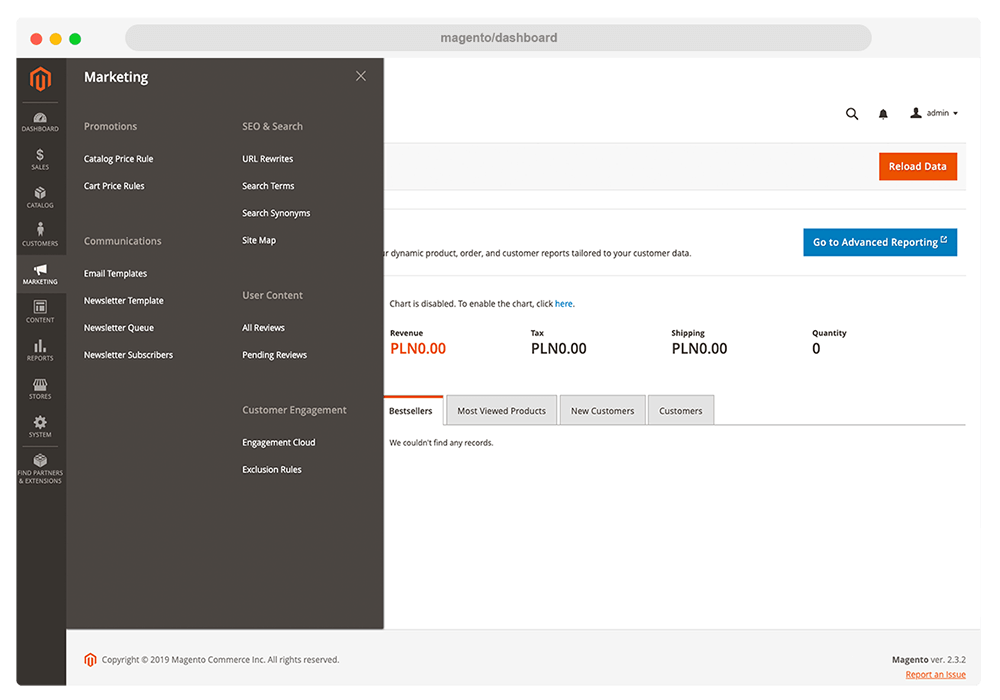
Task: Open Cart Price Rules
Action: tap(114, 186)
